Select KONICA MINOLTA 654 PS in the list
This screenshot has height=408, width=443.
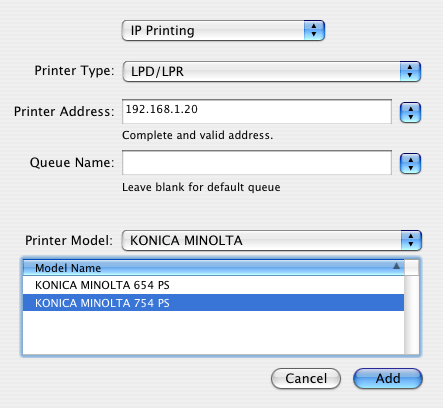213,285
